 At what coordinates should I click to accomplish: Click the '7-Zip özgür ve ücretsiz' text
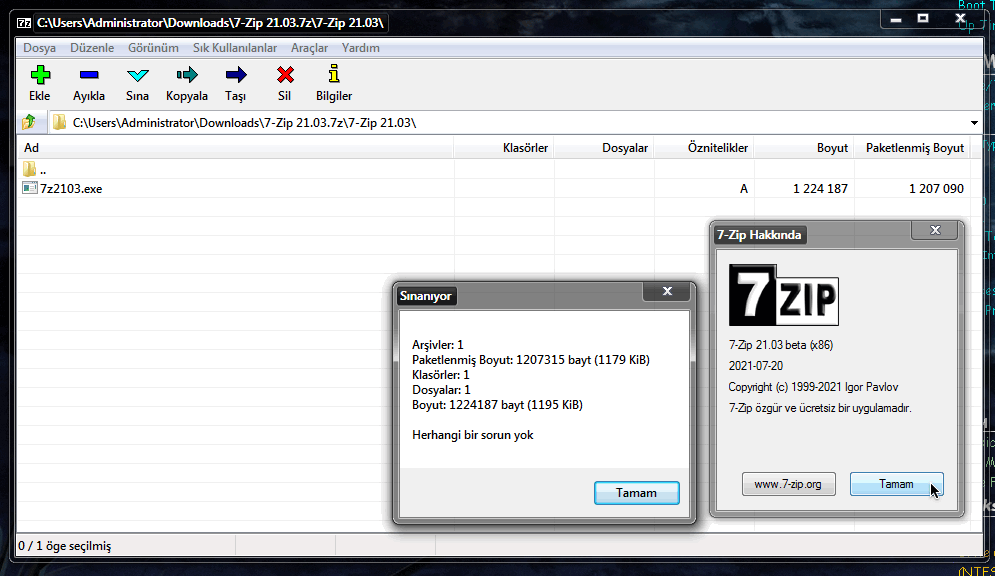(820, 408)
